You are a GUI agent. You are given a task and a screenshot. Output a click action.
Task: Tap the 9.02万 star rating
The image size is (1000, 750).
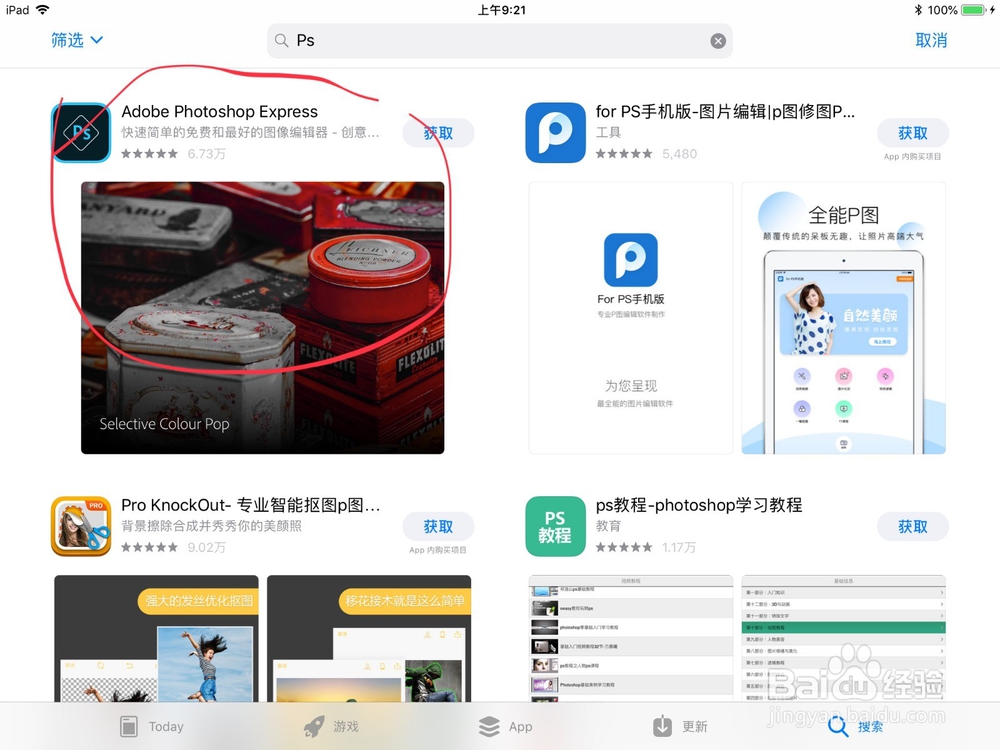(x=173, y=547)
